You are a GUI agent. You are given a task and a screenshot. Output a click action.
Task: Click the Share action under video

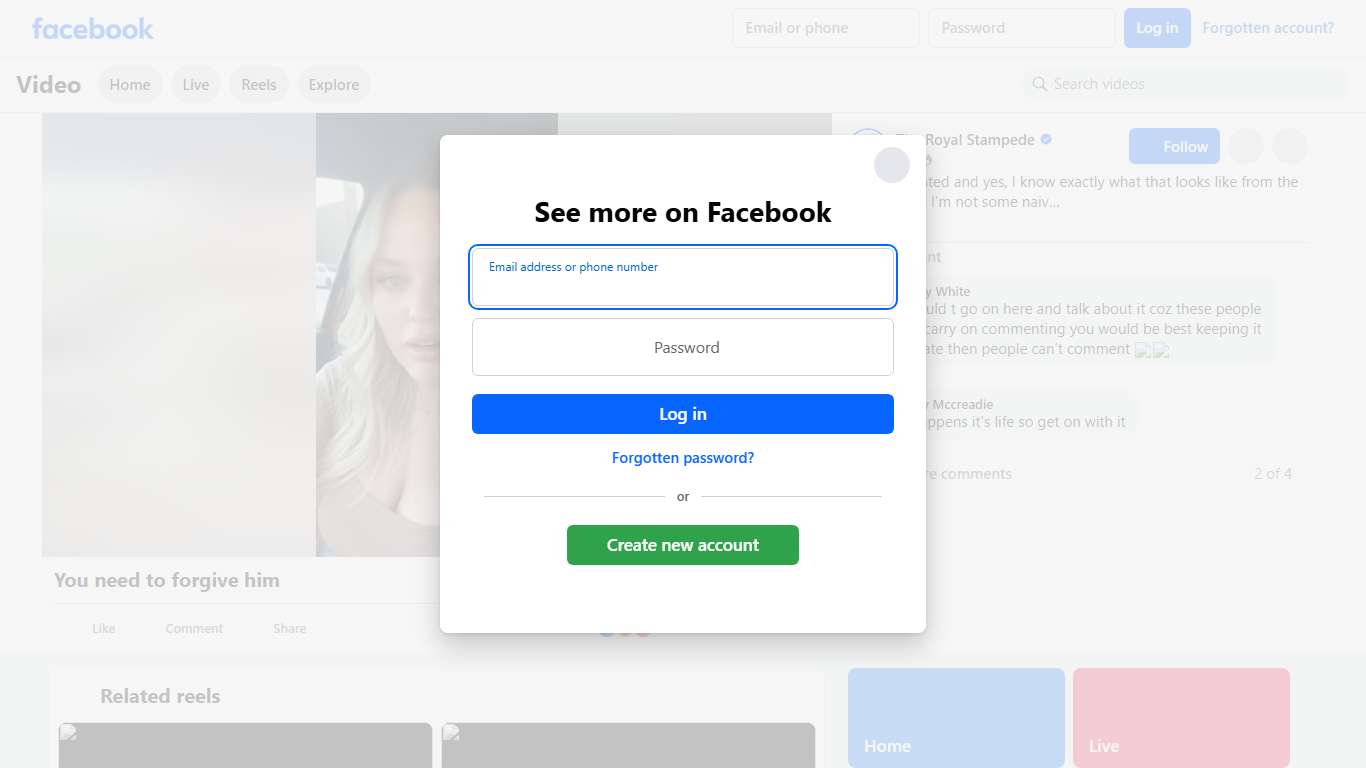pyautogui.click(x=290, y=628)
